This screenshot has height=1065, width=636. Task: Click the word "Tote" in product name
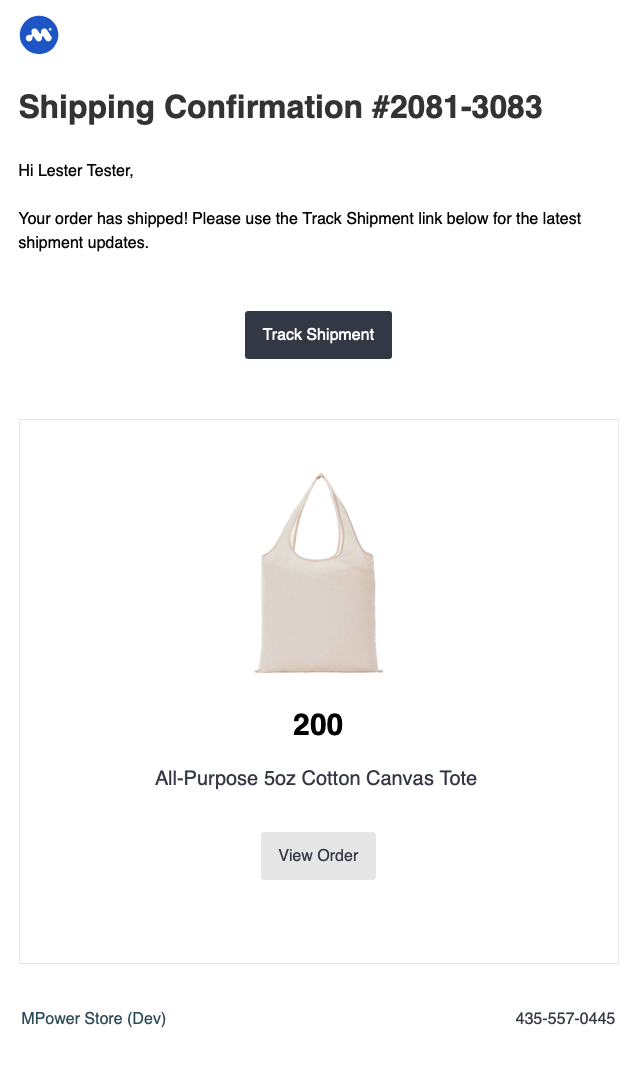tap(458, 778)
